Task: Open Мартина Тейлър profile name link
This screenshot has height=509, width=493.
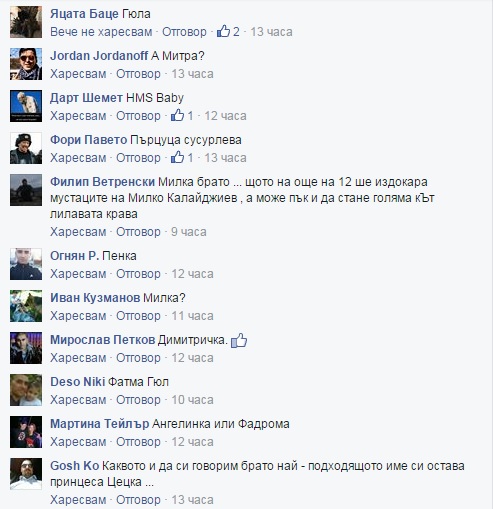Action: (x=100, y=424)
